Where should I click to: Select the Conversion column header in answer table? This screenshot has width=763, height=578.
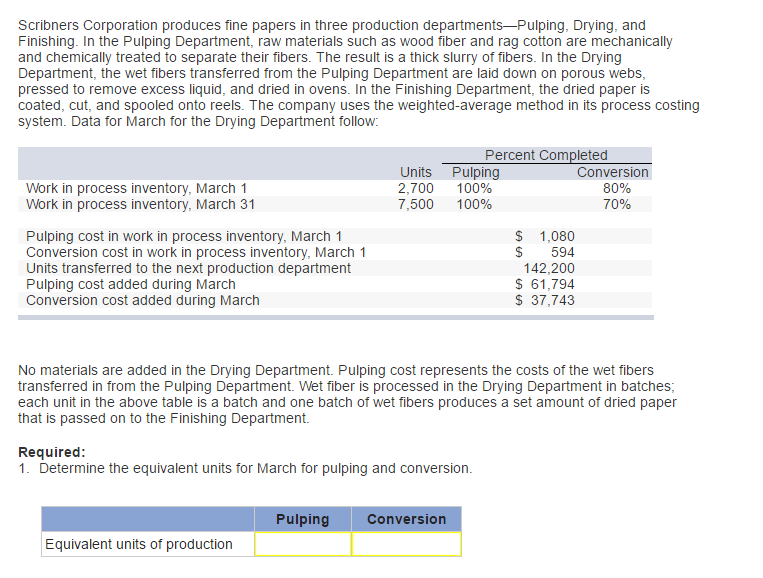point(406,519)
